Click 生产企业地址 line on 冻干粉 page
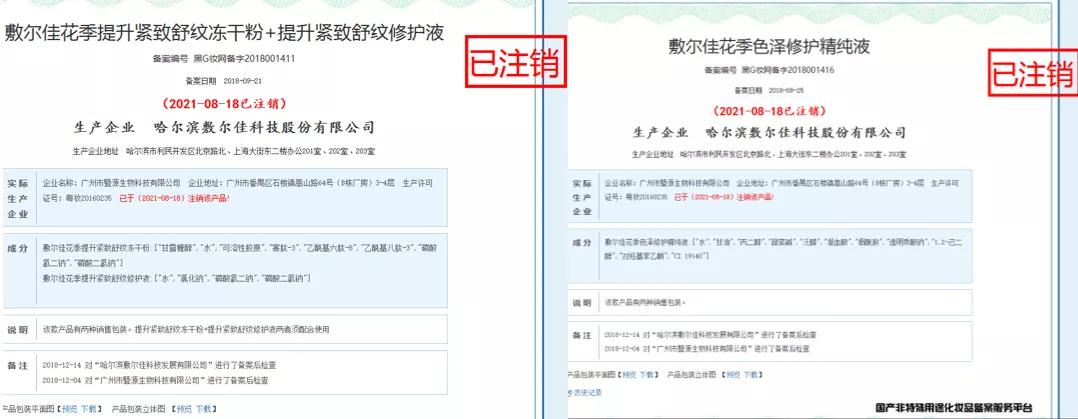The width and height of the screenshot is (1078, 419). tap(224, 151)
